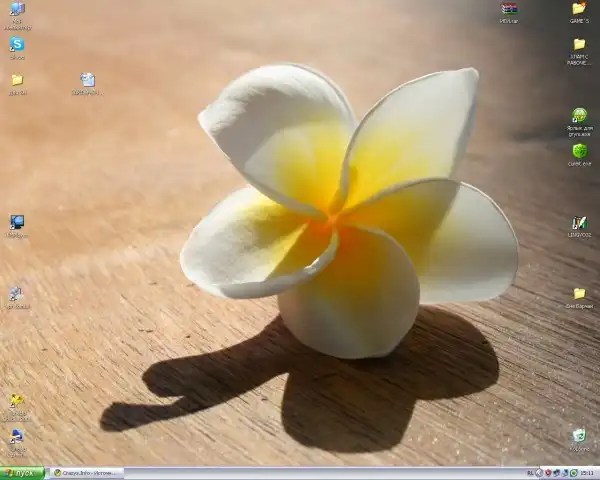Click the Start button
600x480 pixels.
tap(22, 473)
